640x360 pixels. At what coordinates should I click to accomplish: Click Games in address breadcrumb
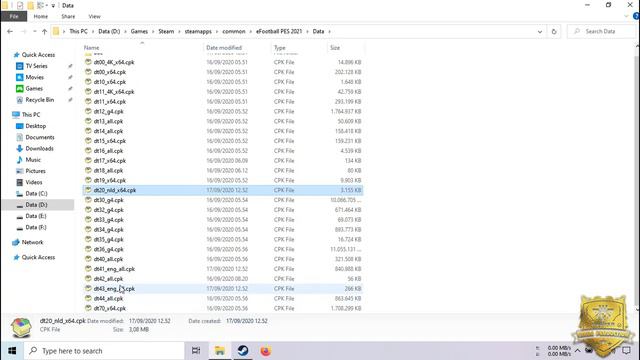coord(139,31)
